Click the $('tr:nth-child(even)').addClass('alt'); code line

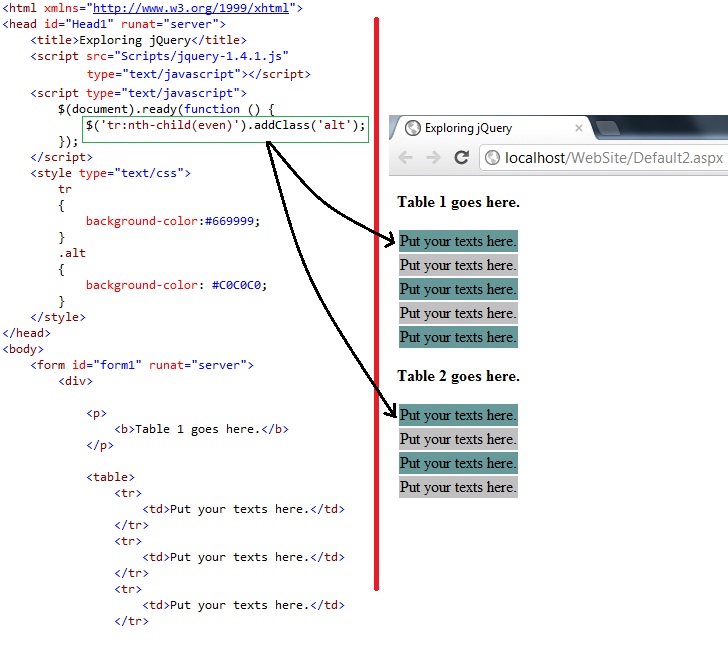tap(226, 125)
